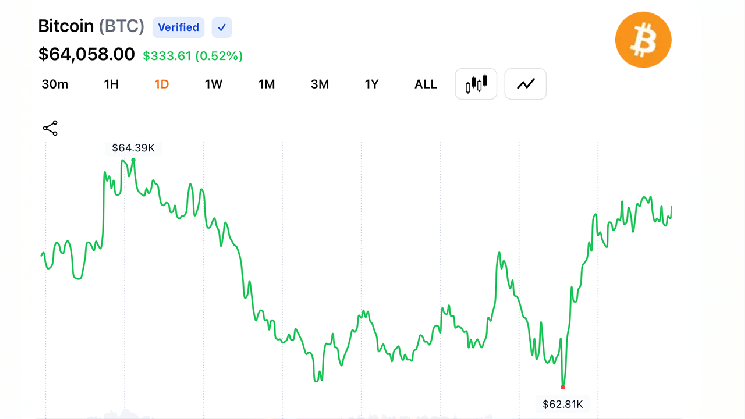Open the share chart icon
Screen dimensions: 745x419
(50, 128)
